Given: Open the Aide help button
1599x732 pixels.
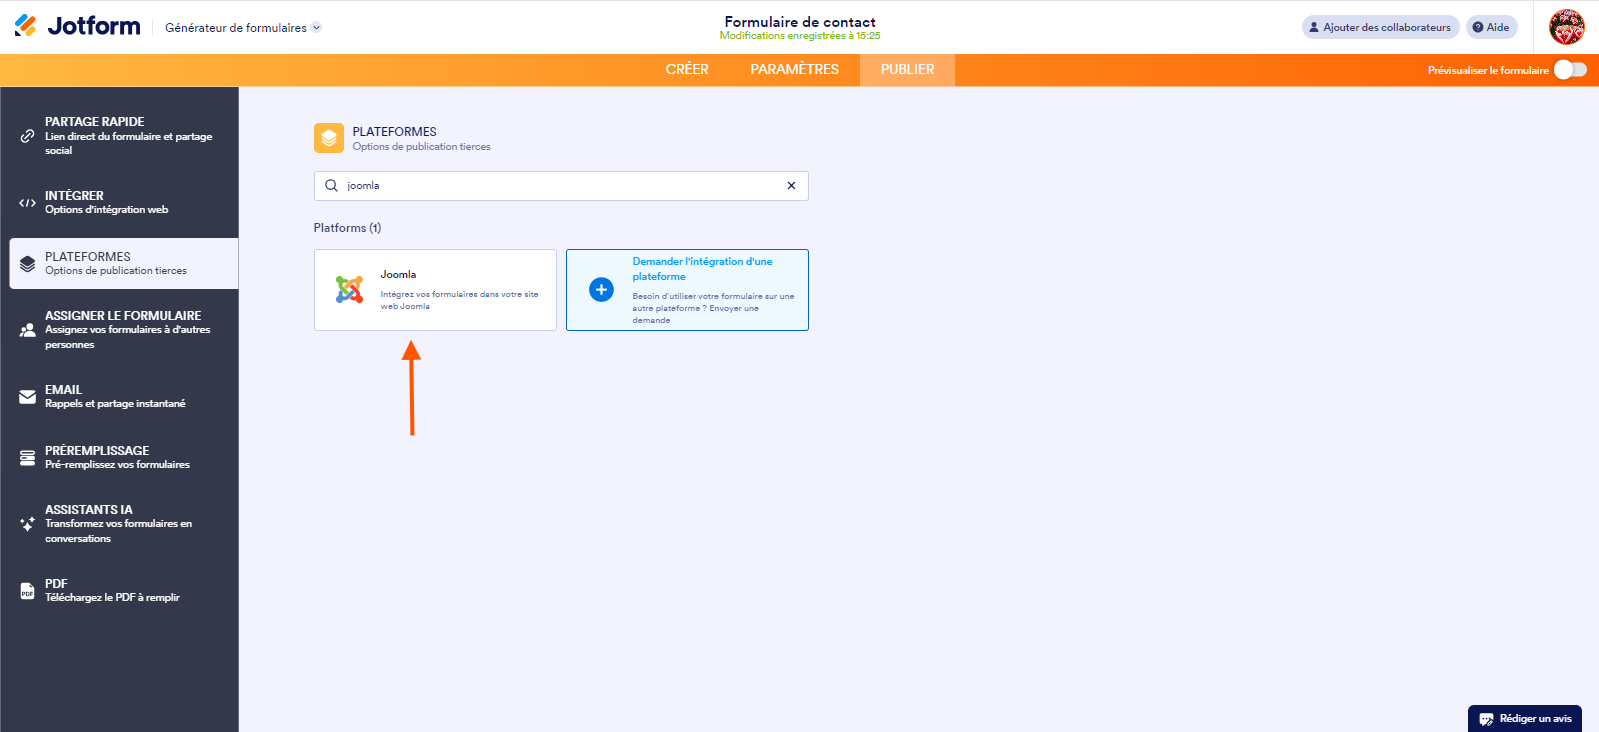Looking at the screenshot, I should pos(1491,27).
